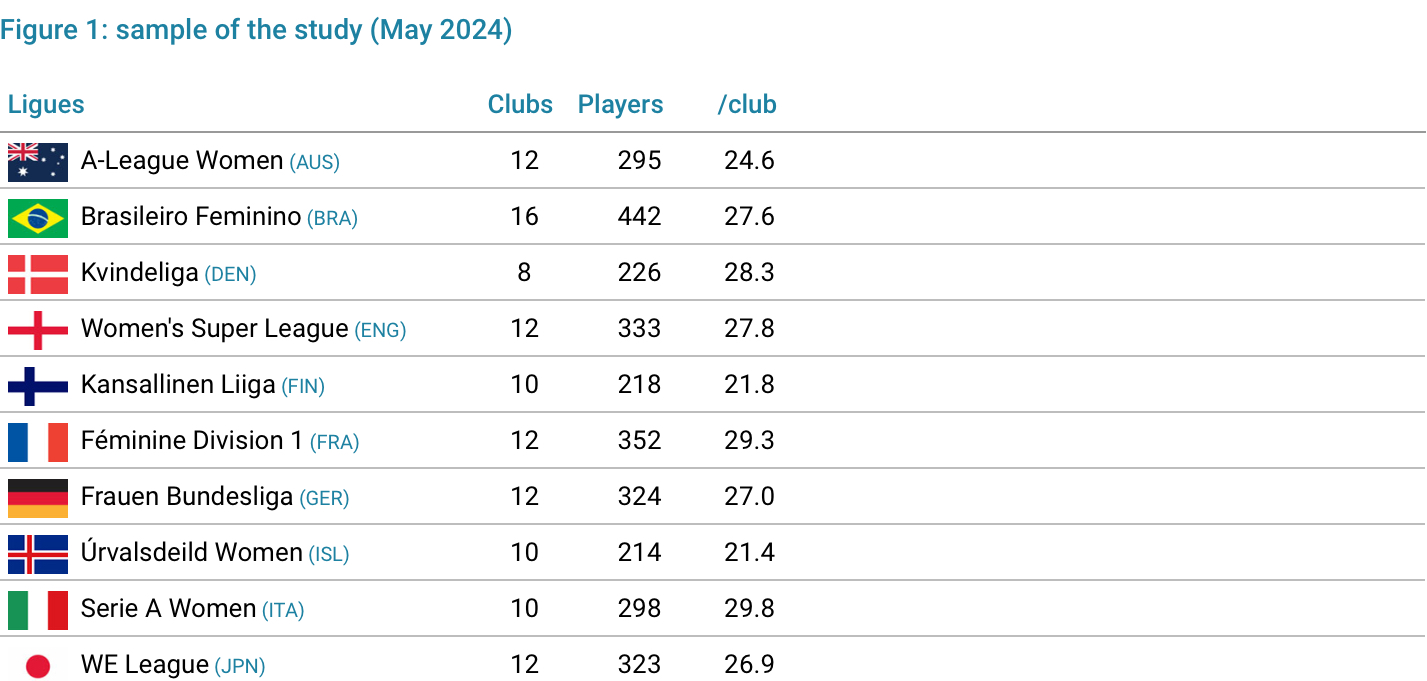Open the A-League Women league name

[182, 161]
